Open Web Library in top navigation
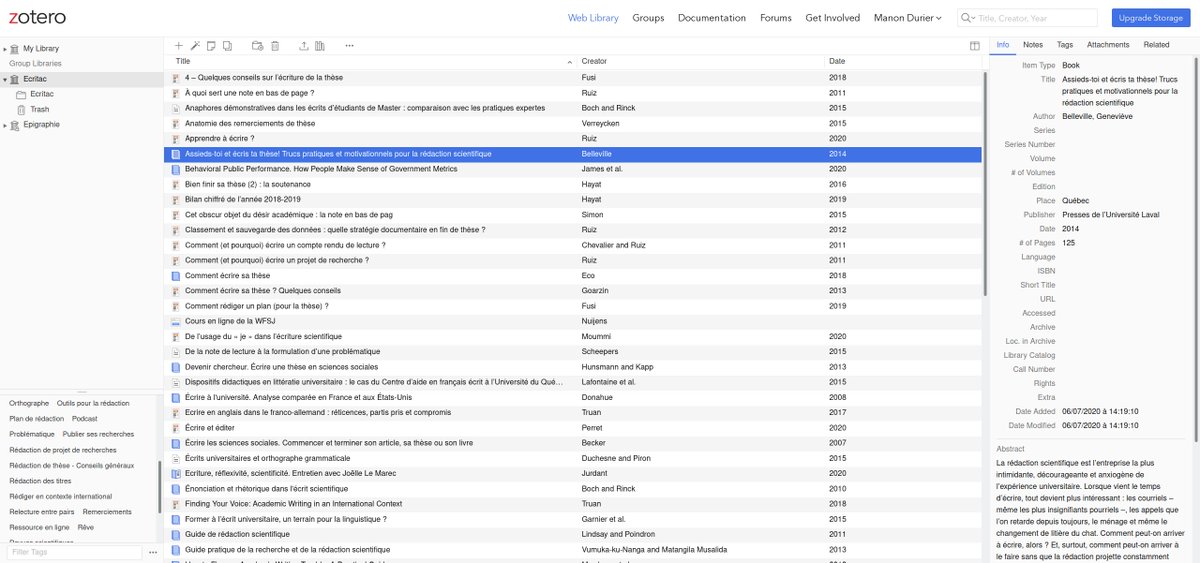 click(x=593, y=18)
